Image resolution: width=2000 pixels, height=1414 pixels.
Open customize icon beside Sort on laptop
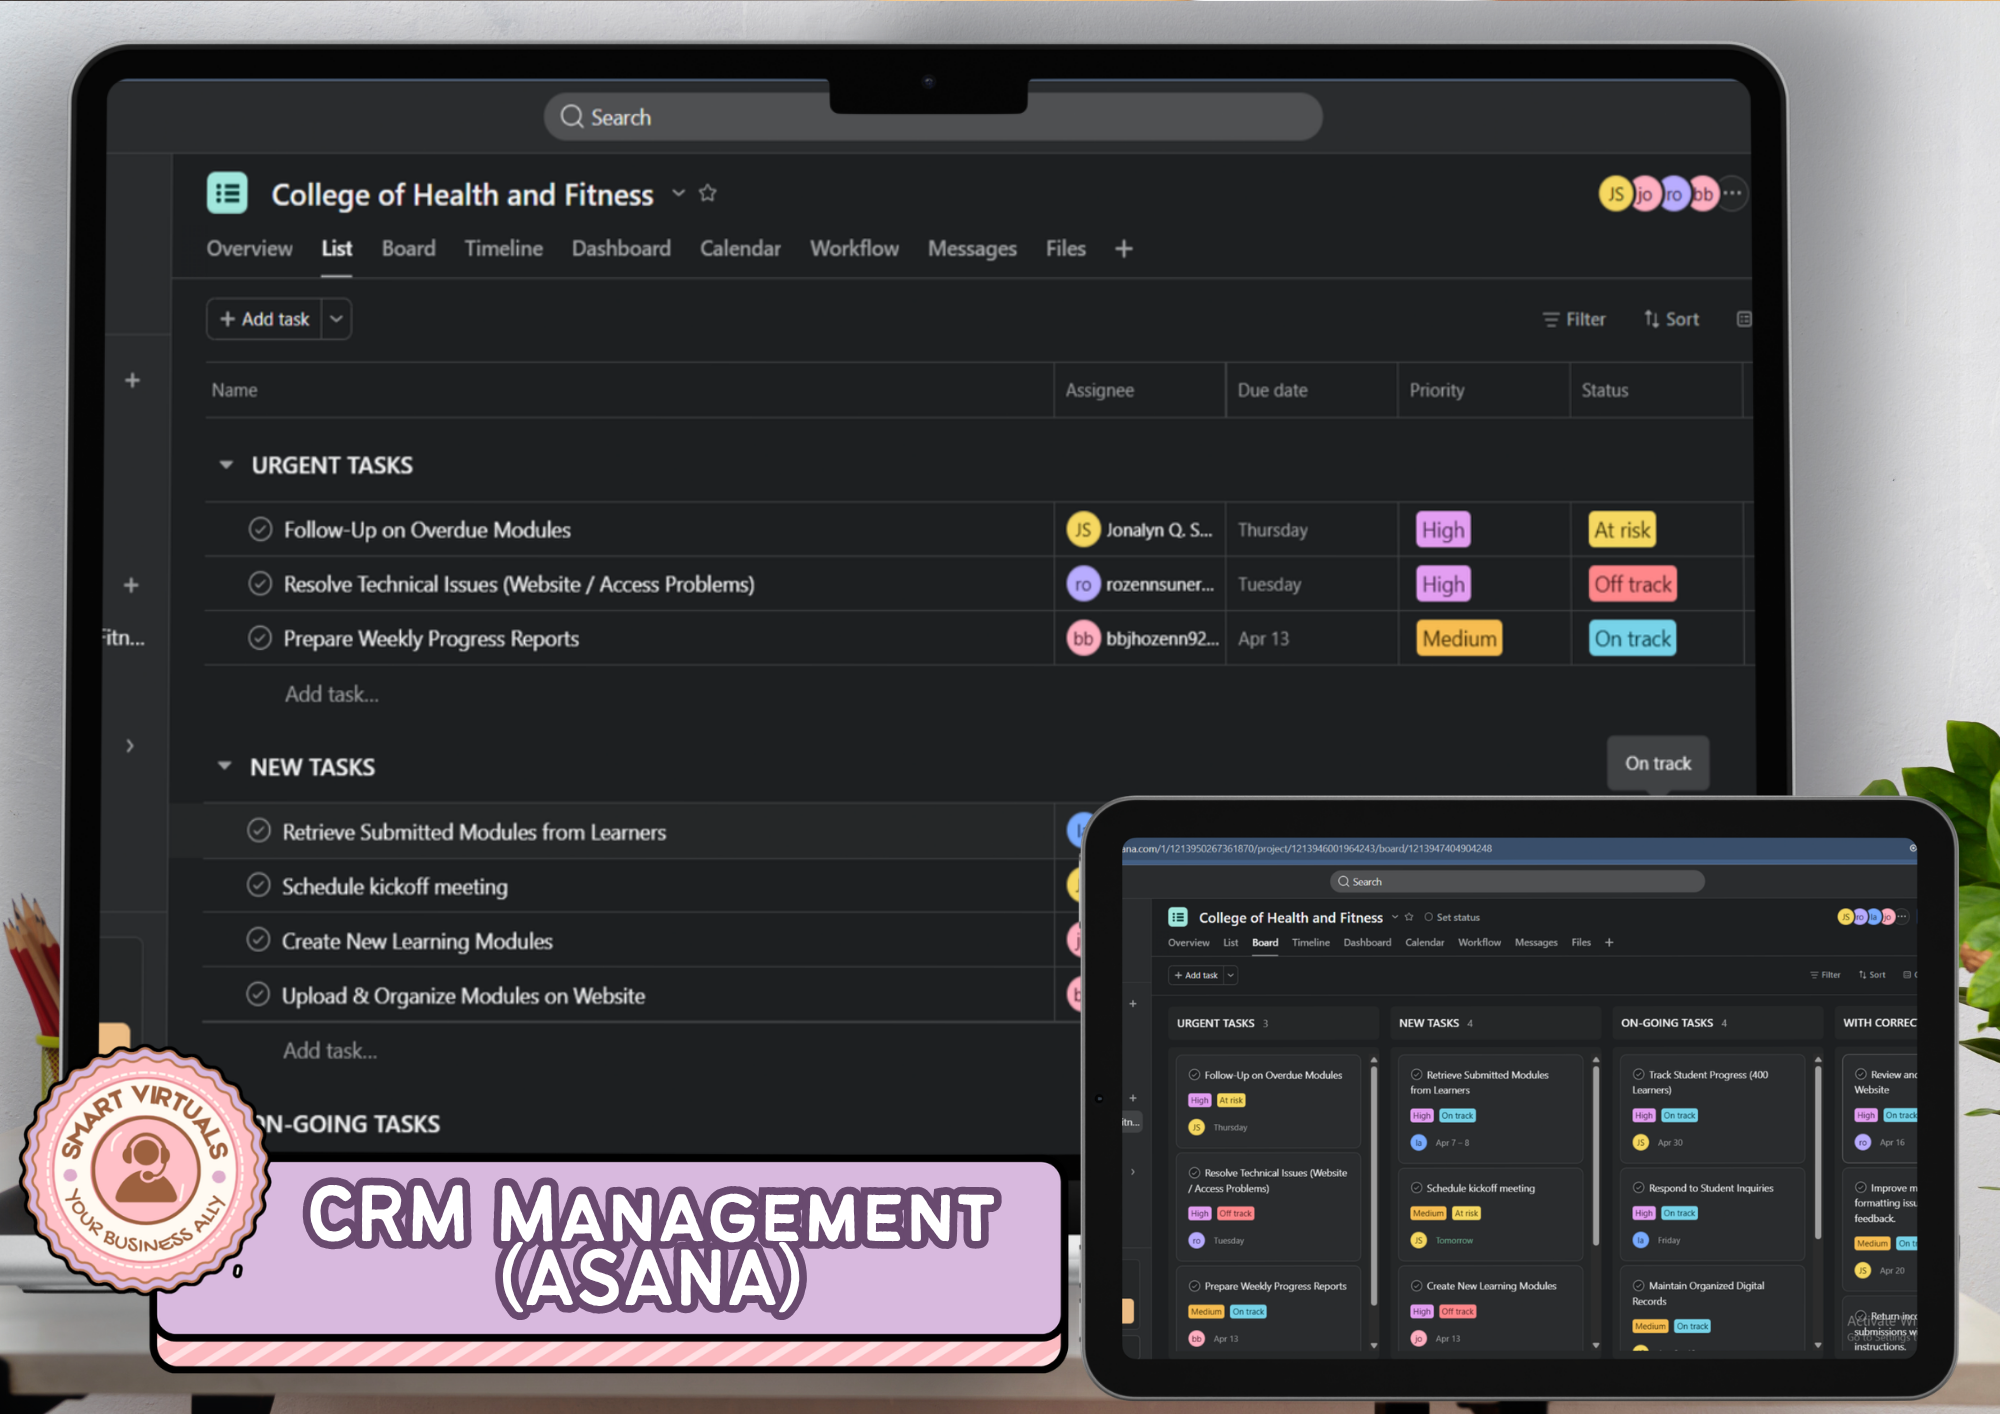click(1744, 319)
